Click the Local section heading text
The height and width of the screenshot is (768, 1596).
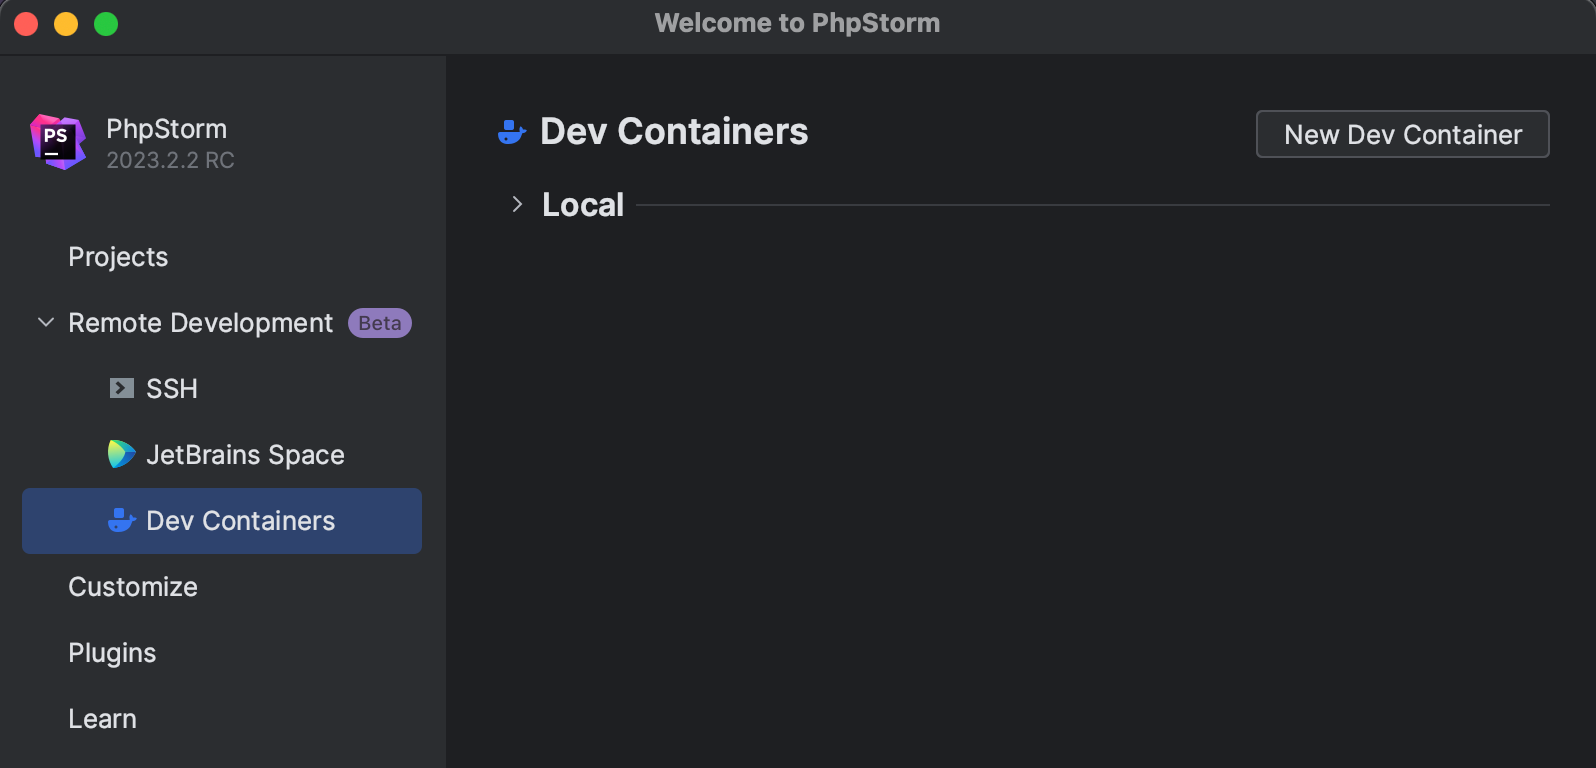[583, 205]
